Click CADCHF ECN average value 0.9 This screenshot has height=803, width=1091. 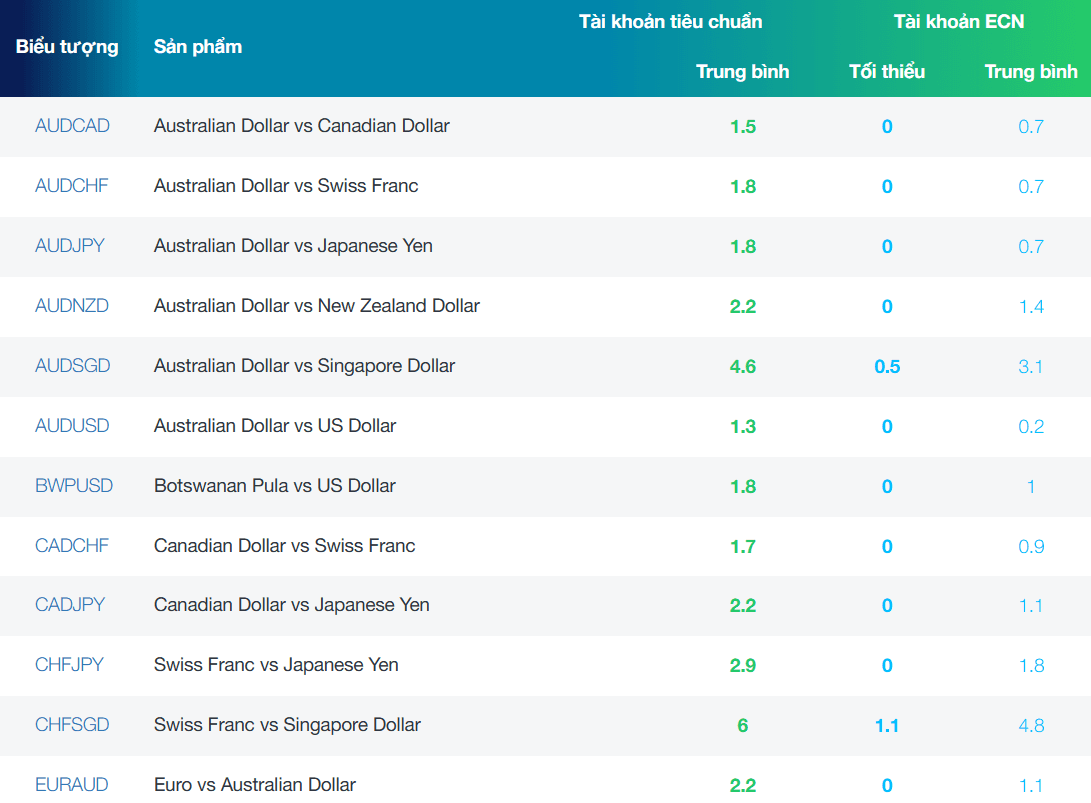[1031, 546]
